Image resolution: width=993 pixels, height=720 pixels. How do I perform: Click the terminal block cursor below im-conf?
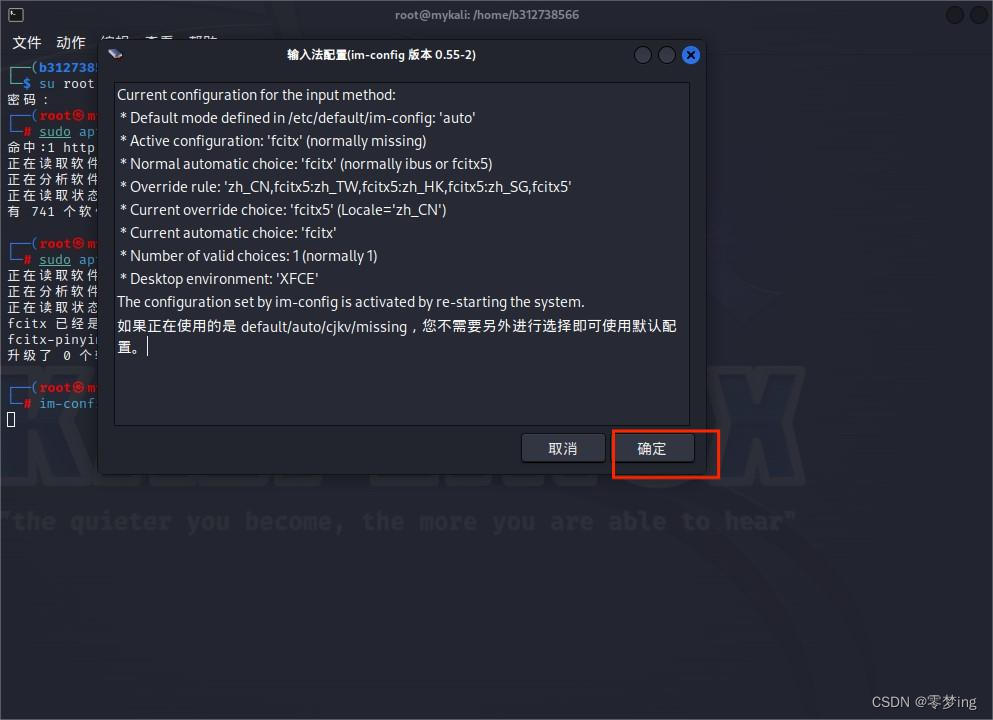point(11,419)
